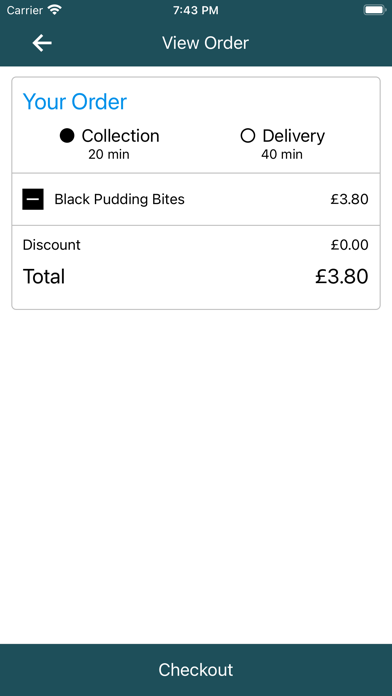Tap the Total amount £3.80
392x696 pixels.
coord(342,277)
